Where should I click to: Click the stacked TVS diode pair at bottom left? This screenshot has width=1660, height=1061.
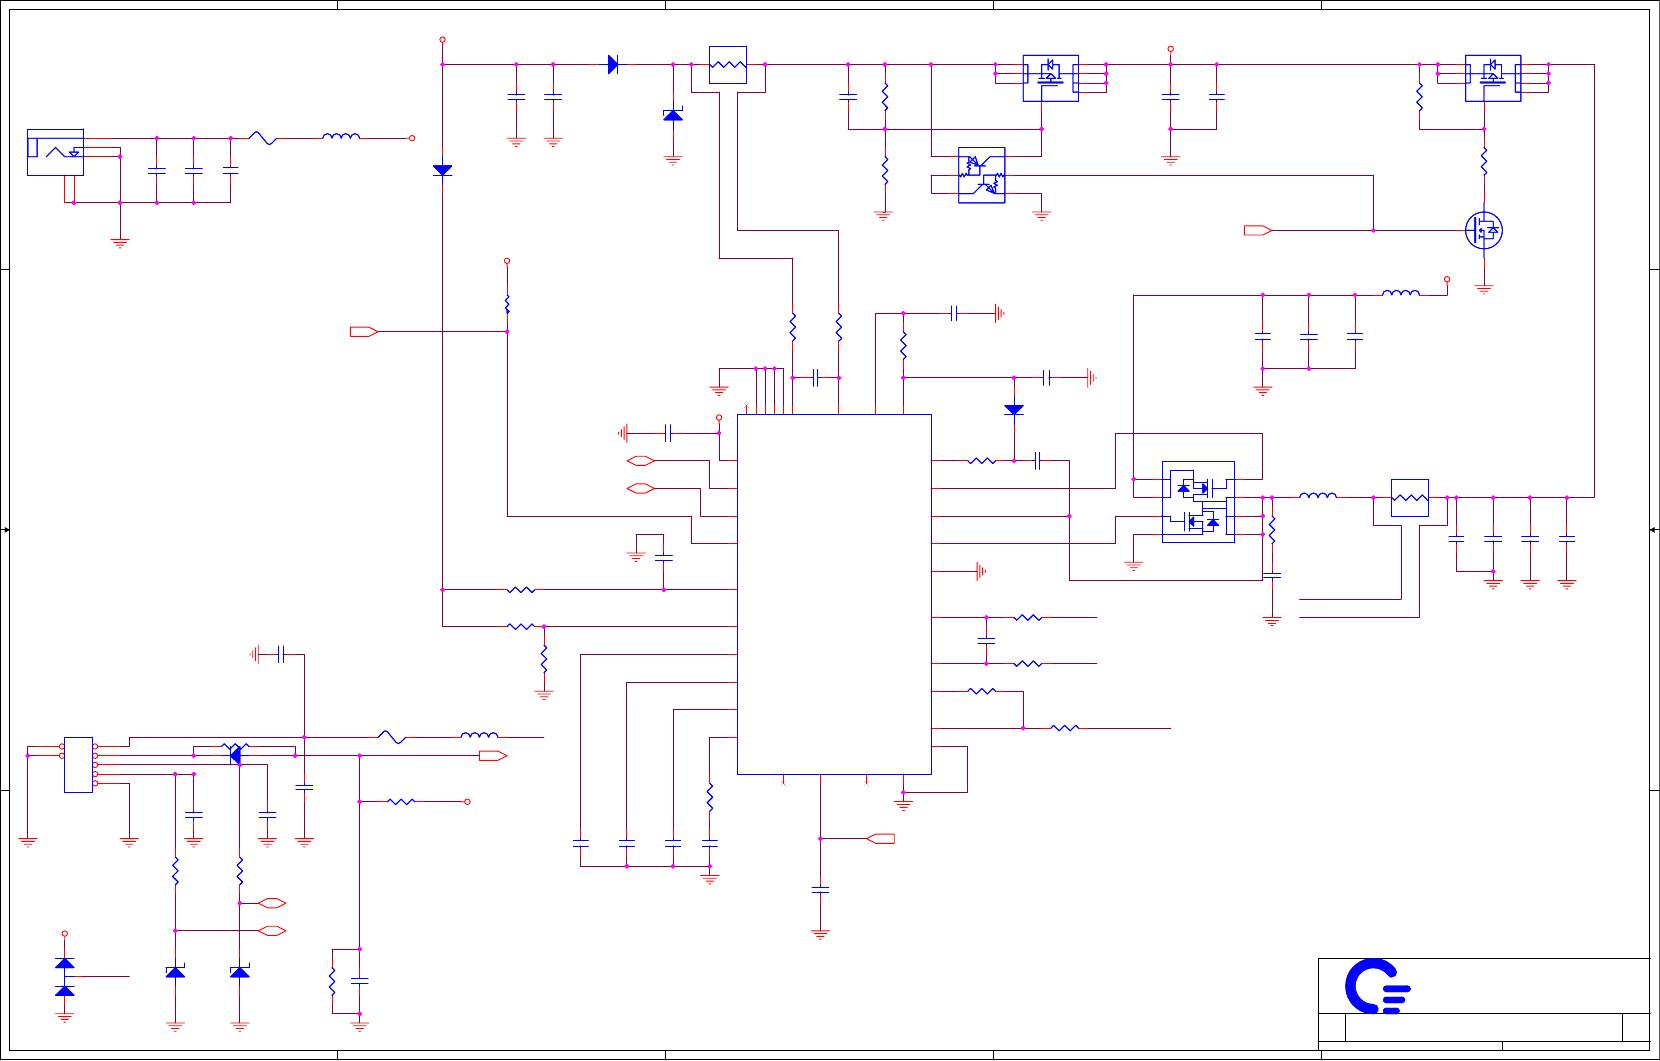tap(65, 977)
